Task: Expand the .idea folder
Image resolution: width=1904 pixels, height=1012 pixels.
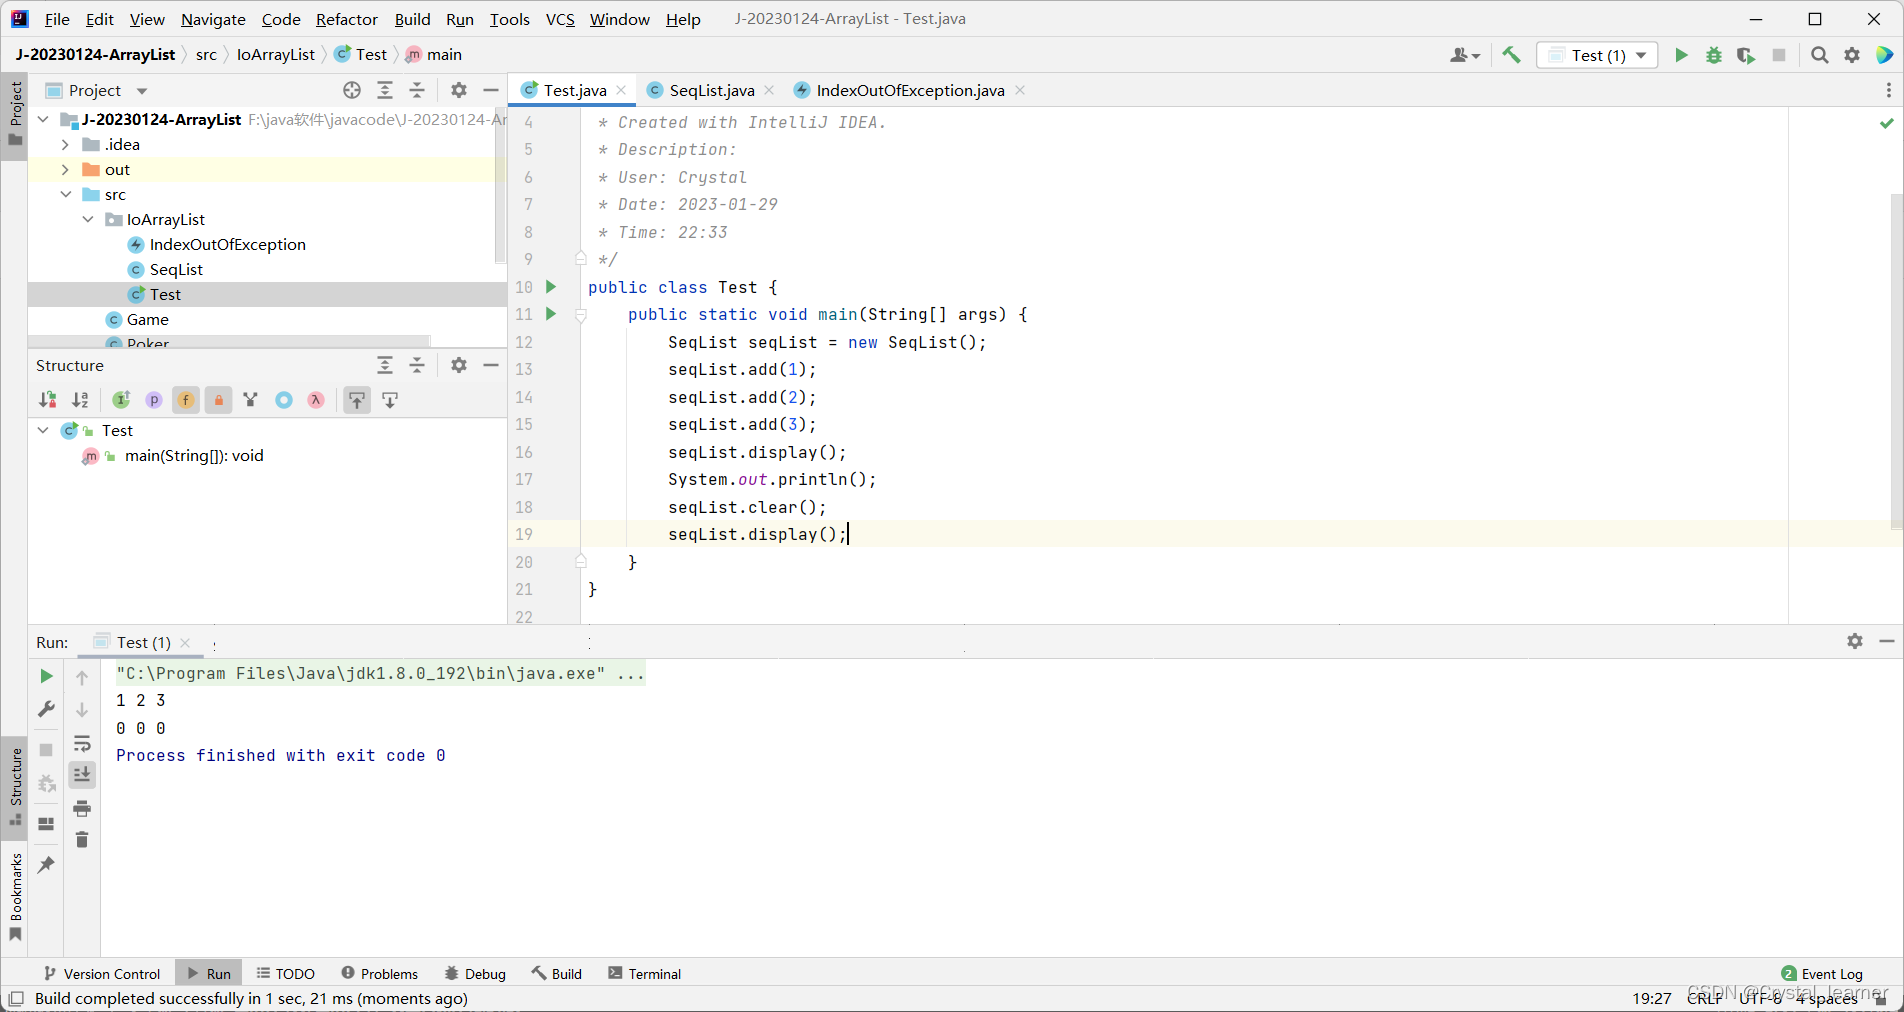Action: click(65, 145)
